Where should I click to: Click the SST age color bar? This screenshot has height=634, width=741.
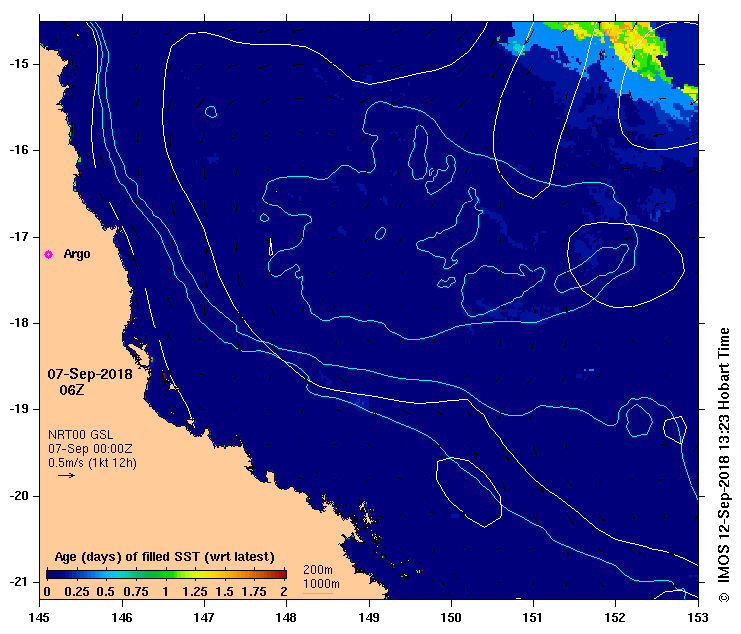166,574
